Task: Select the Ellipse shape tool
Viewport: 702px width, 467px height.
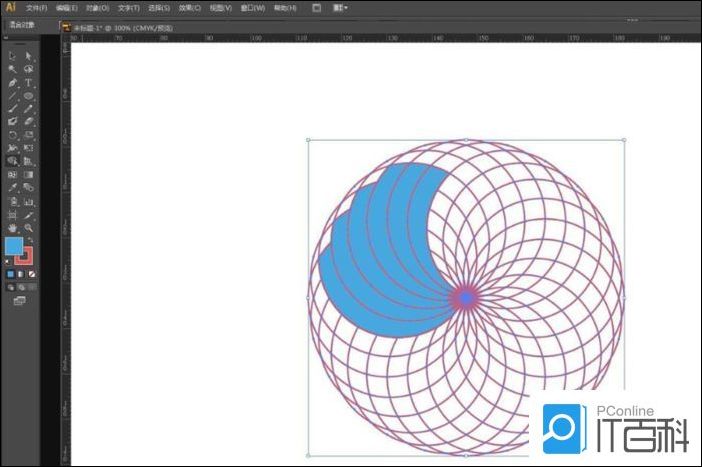Action: [29, 96]
